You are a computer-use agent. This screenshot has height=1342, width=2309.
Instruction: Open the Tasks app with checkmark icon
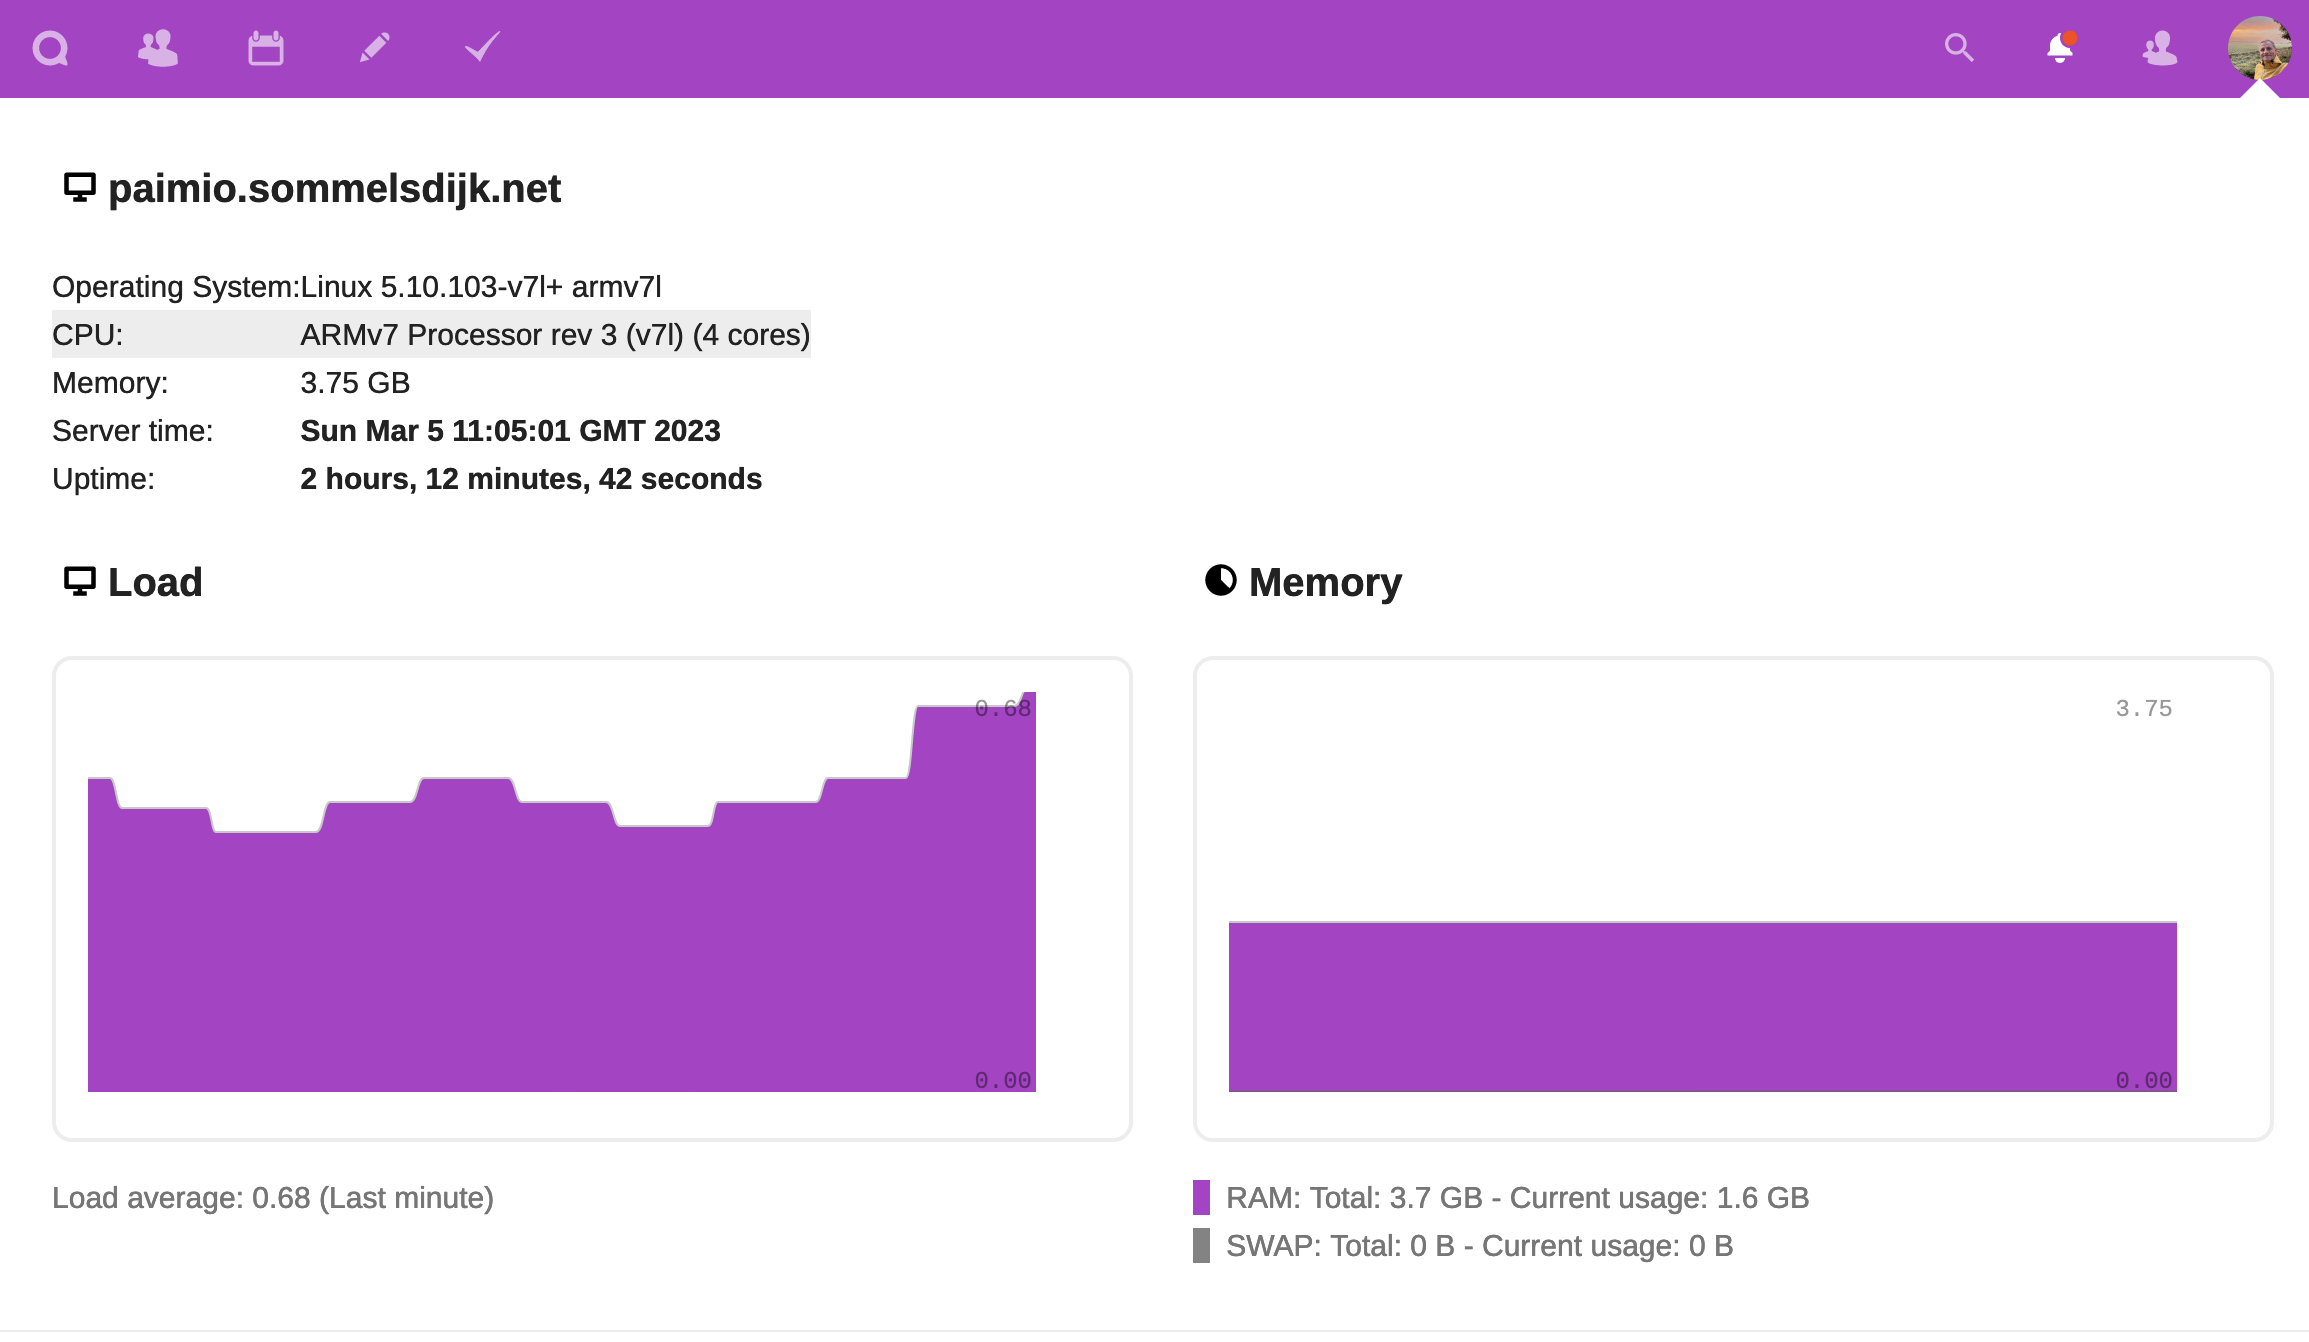[x=481, y=48]
